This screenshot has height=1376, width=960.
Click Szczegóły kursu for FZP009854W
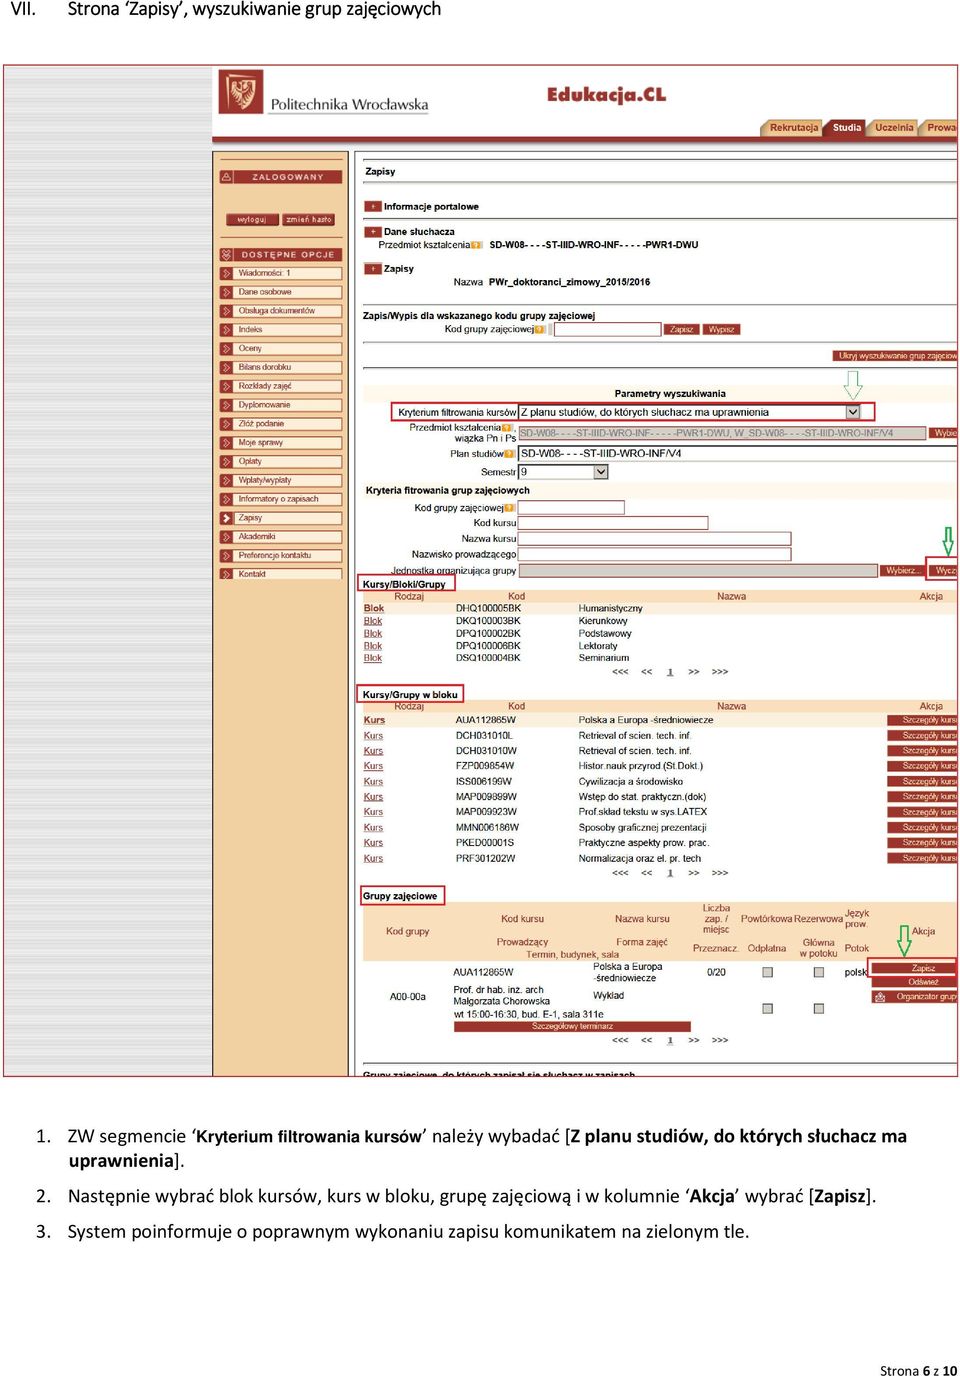[922, 766]
